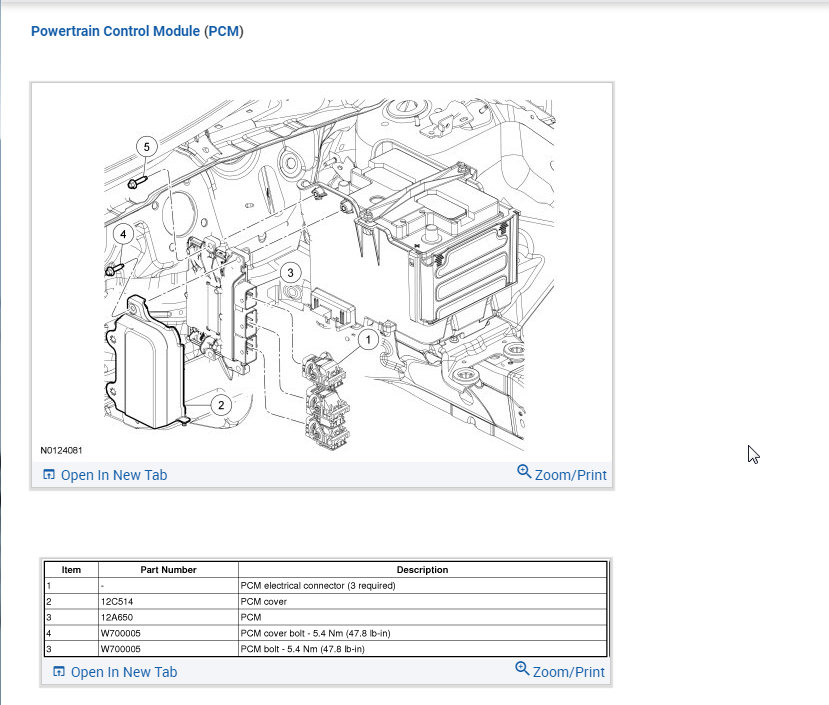Screen dimensions: 829x705
Task: Click diagram reference code N0124081
Action: pyautogui.click(x=61, y=451)
